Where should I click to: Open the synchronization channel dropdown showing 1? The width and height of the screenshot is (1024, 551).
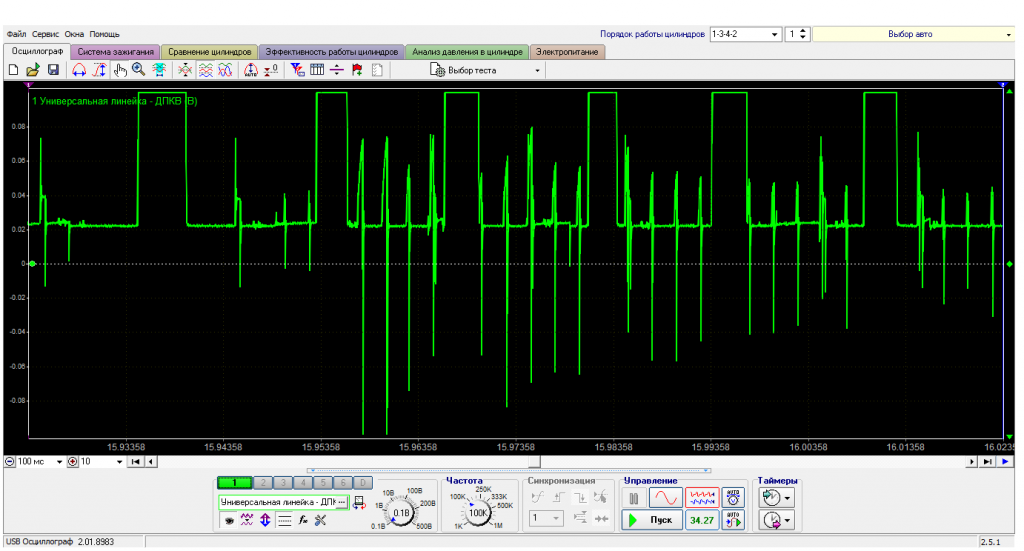click(546, 518)
